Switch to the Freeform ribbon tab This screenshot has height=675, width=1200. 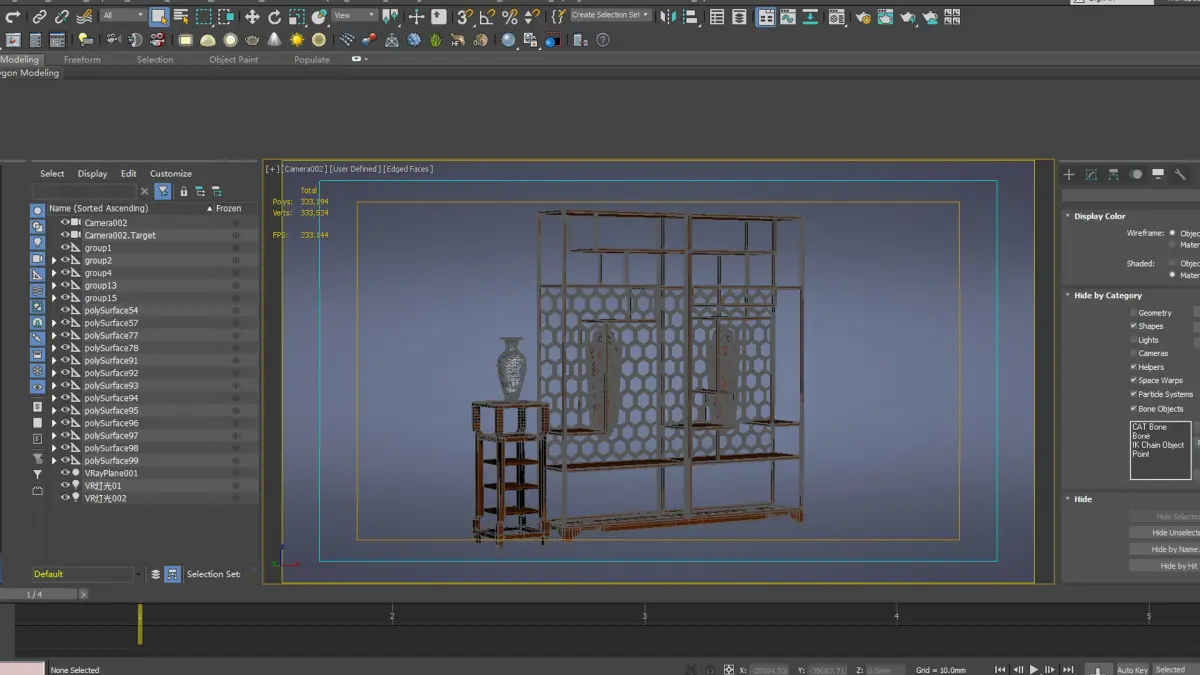point(82,60)
